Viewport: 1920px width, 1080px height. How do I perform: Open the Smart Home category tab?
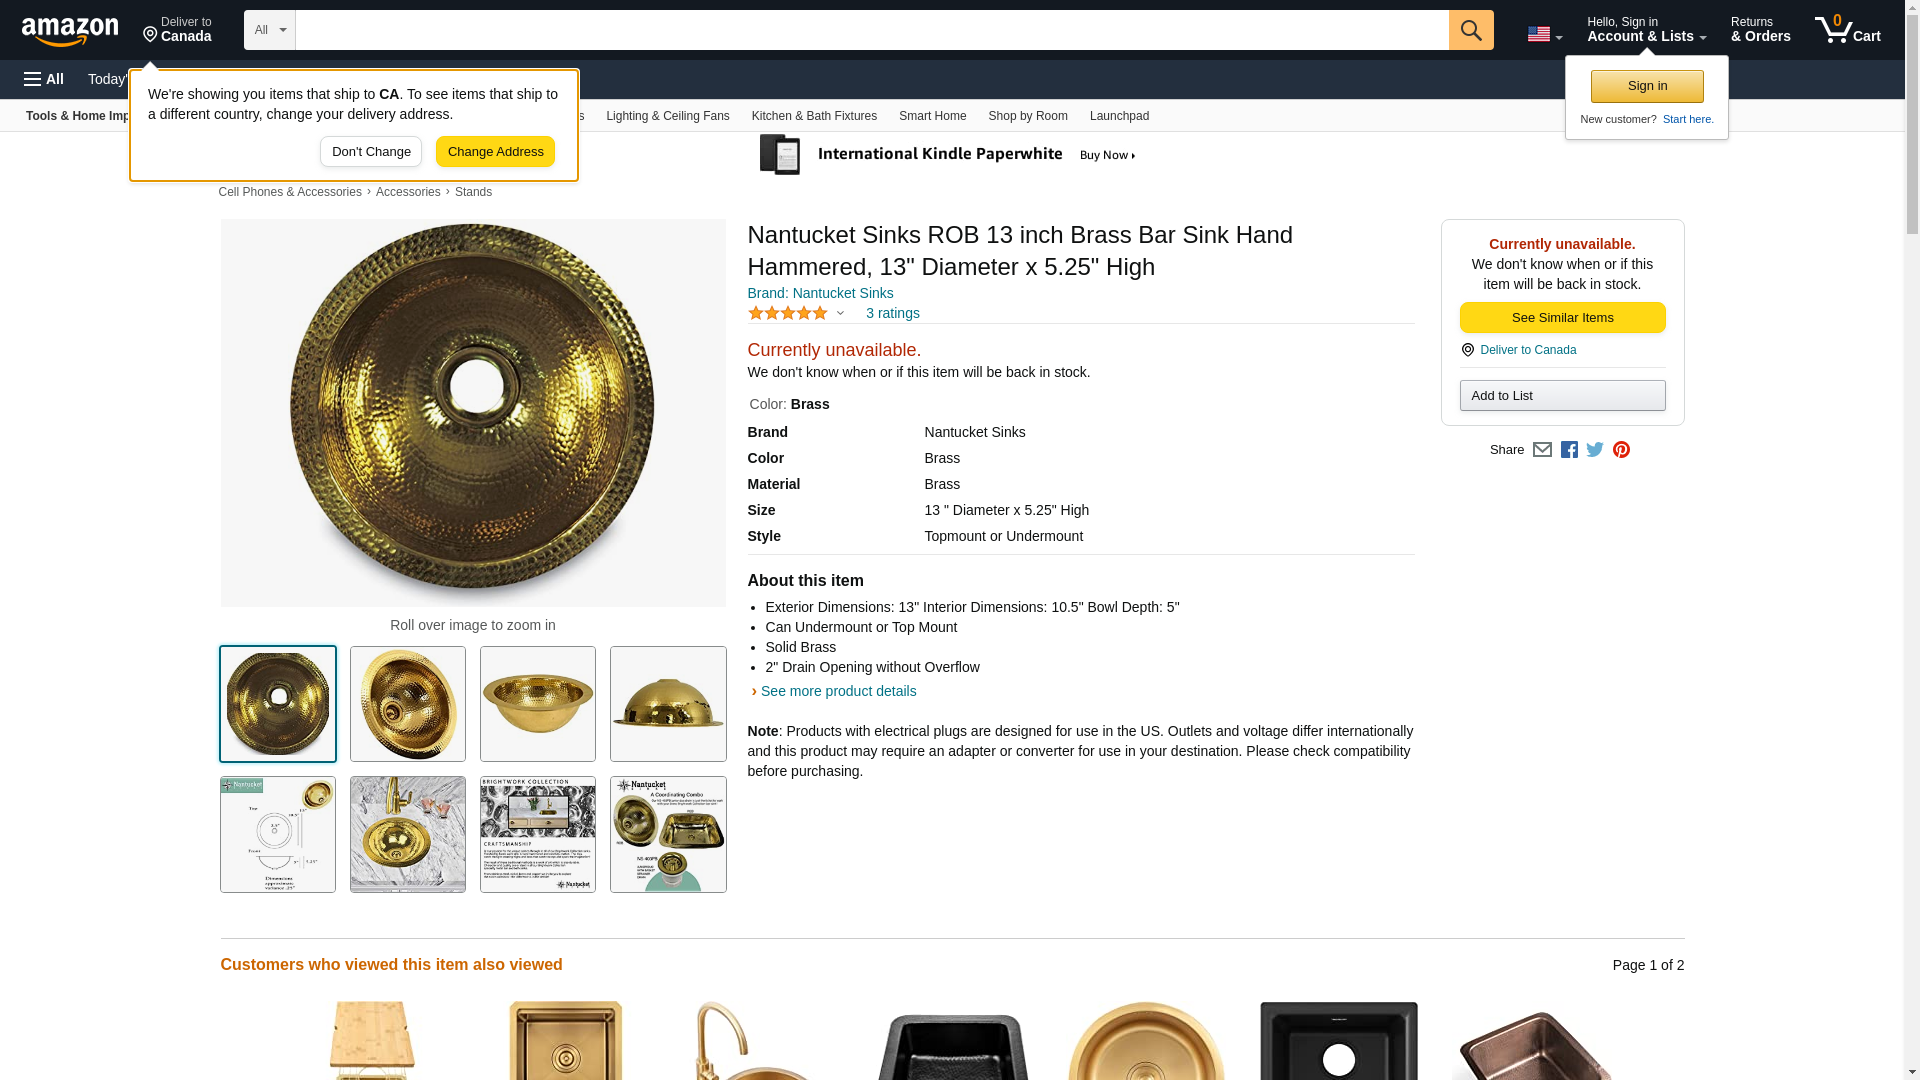[932, 116]
